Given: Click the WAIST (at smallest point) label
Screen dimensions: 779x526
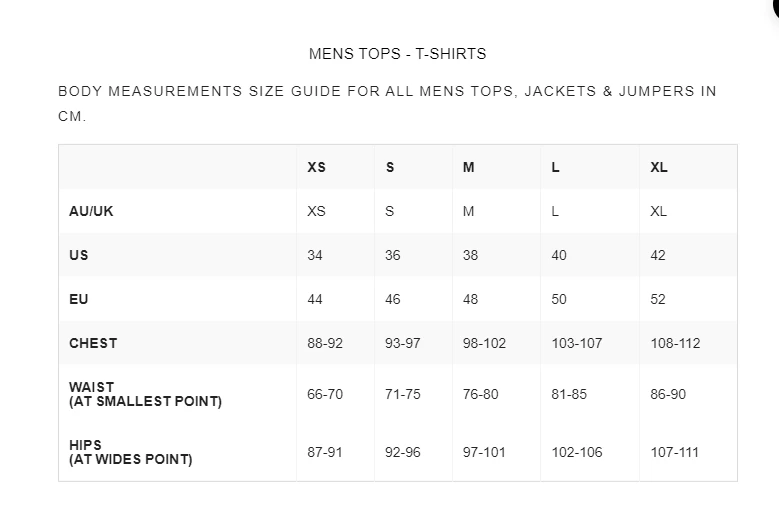Looking at the screenshot, I should pyautogui.click(x=145, y=394).
